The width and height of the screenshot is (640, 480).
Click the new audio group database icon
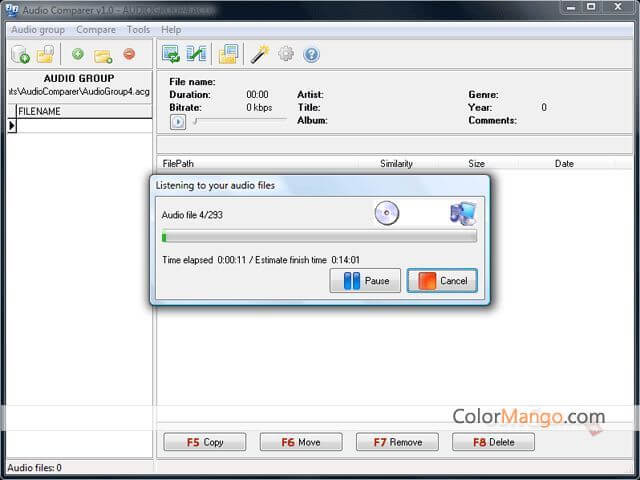(x=20, y=54)
